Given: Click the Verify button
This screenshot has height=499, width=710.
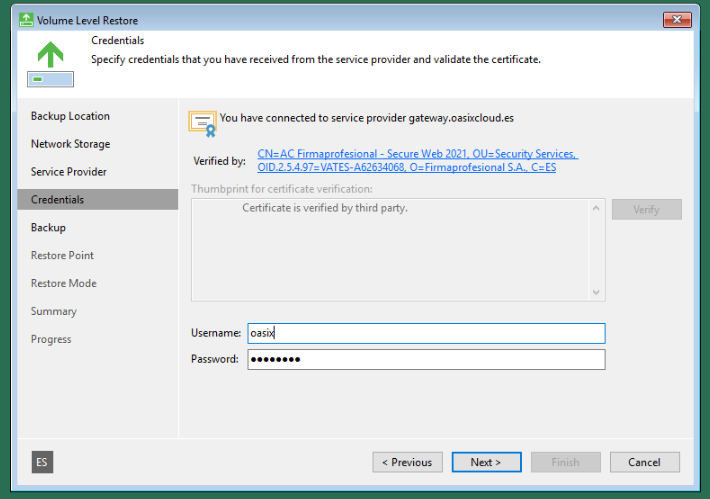Looking at the screenshot, I should coord(646,210).
